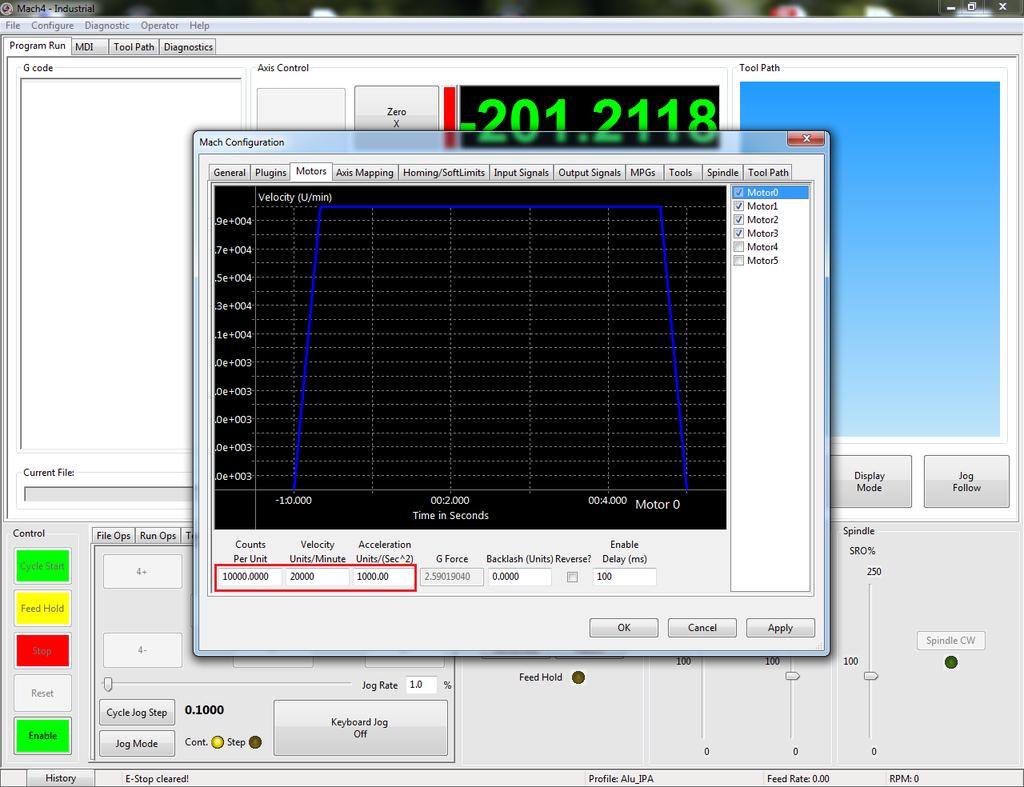Click the Spindle CW button
This screenshot has width=1024, height=787.
(950, 641)
